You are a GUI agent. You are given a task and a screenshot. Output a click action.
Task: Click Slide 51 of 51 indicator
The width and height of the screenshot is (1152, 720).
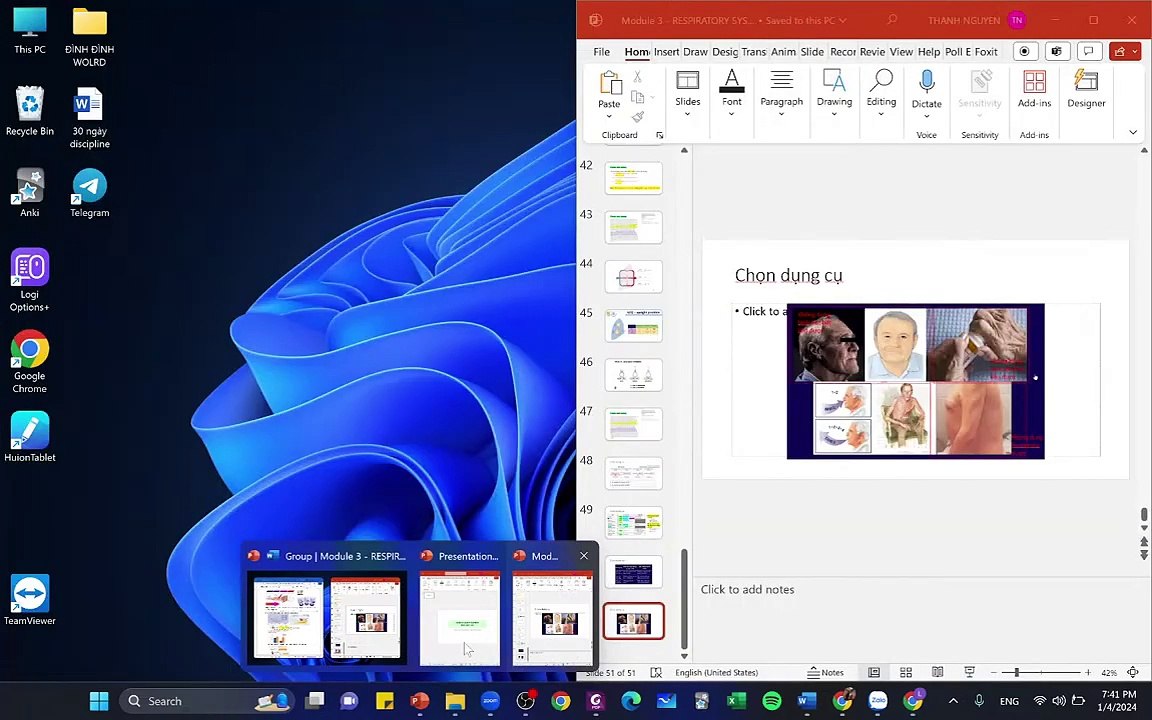[x=611, y=672]
